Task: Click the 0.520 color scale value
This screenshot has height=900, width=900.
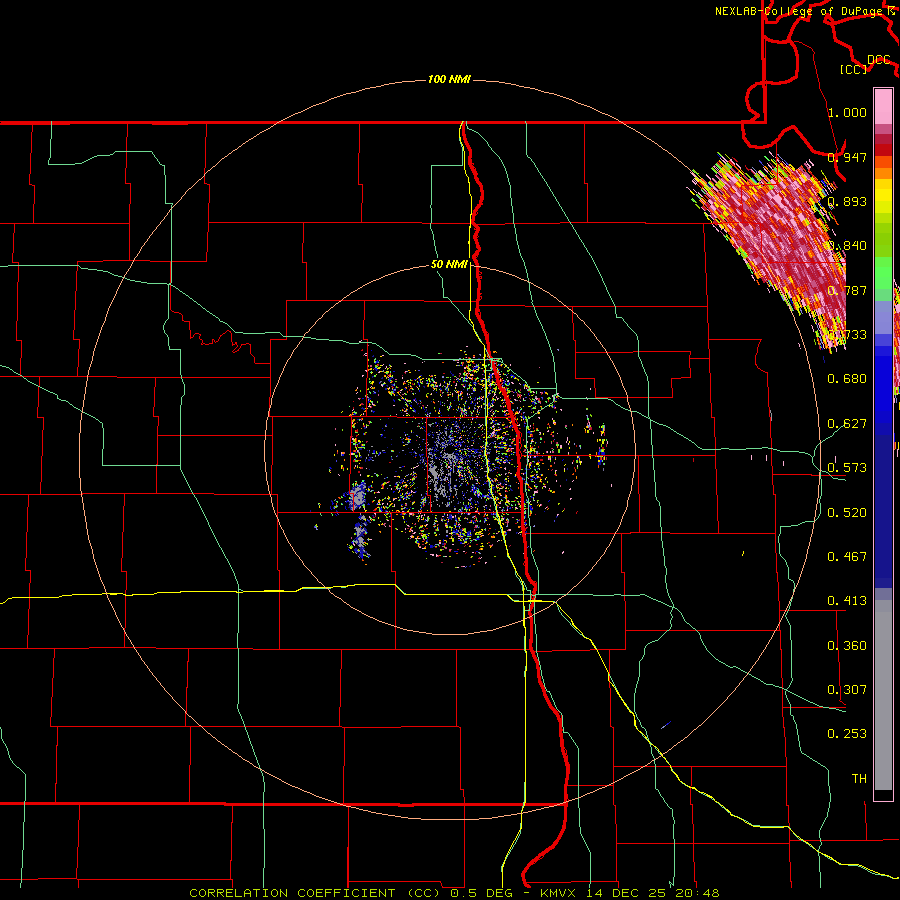Action: click(x=847, y=513)
